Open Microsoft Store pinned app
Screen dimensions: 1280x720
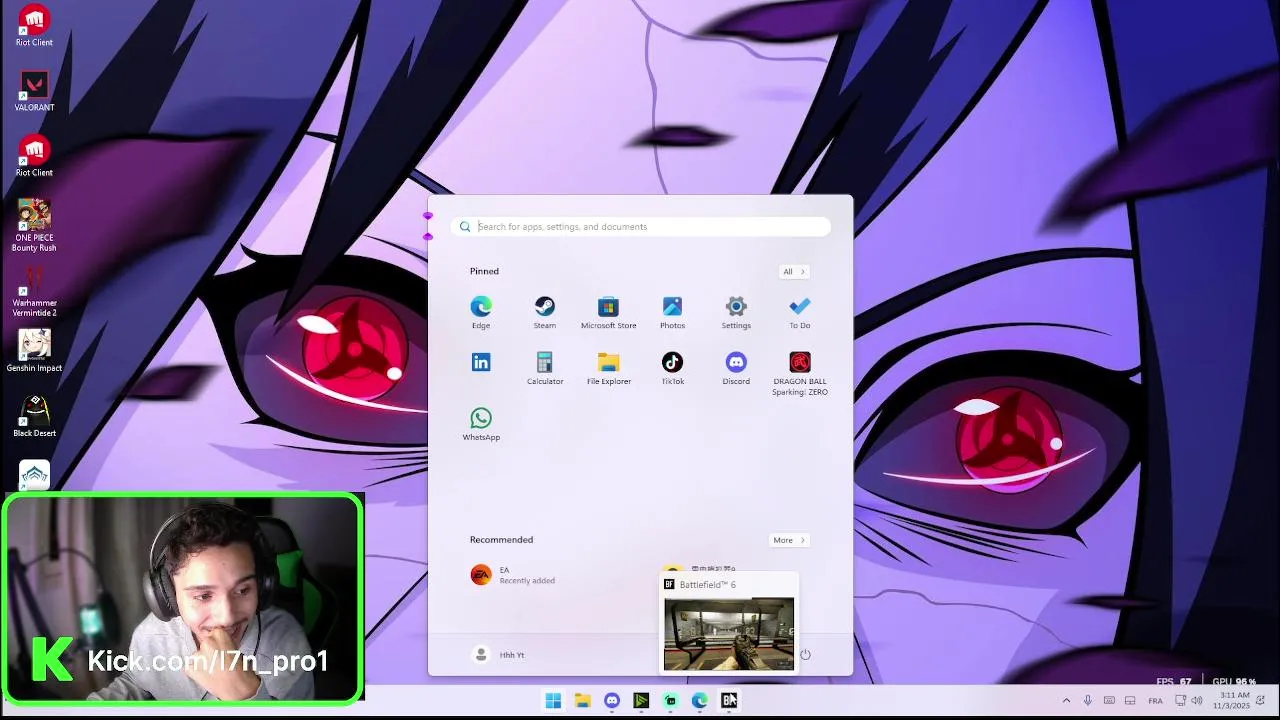pyautogui.click(x=608, y=312)
